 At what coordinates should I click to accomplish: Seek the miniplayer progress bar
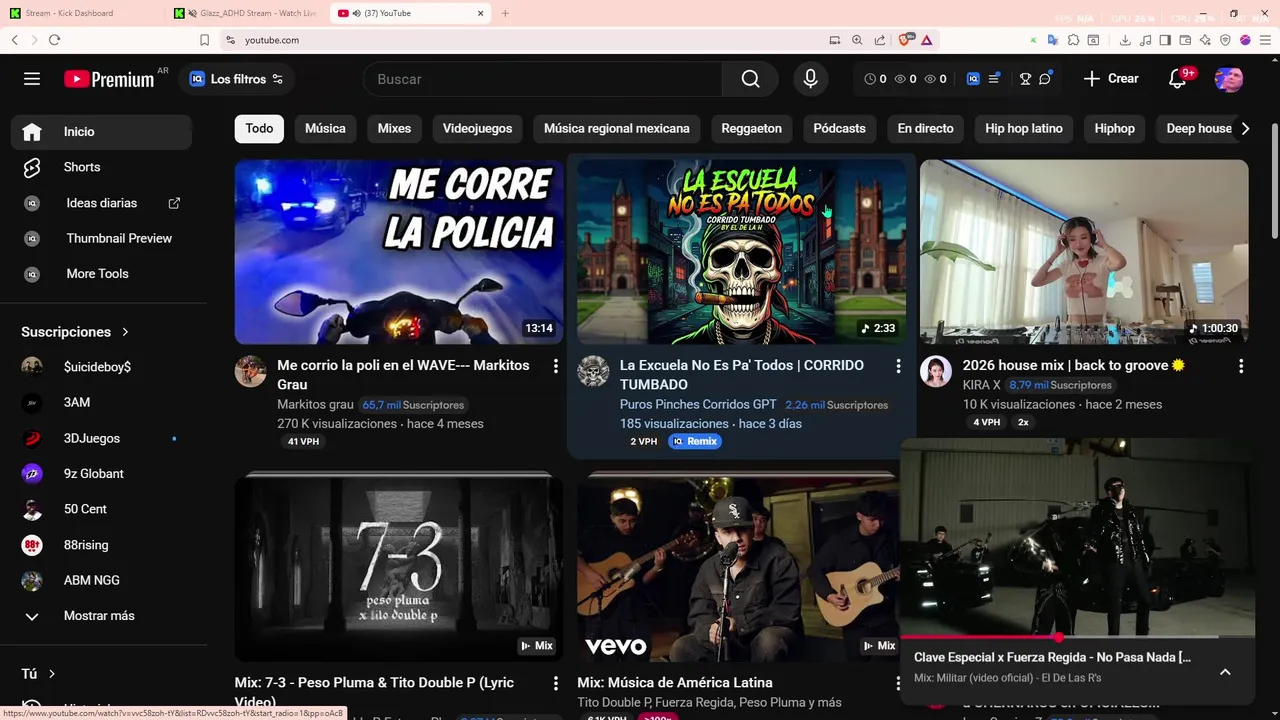point(1077,637)
